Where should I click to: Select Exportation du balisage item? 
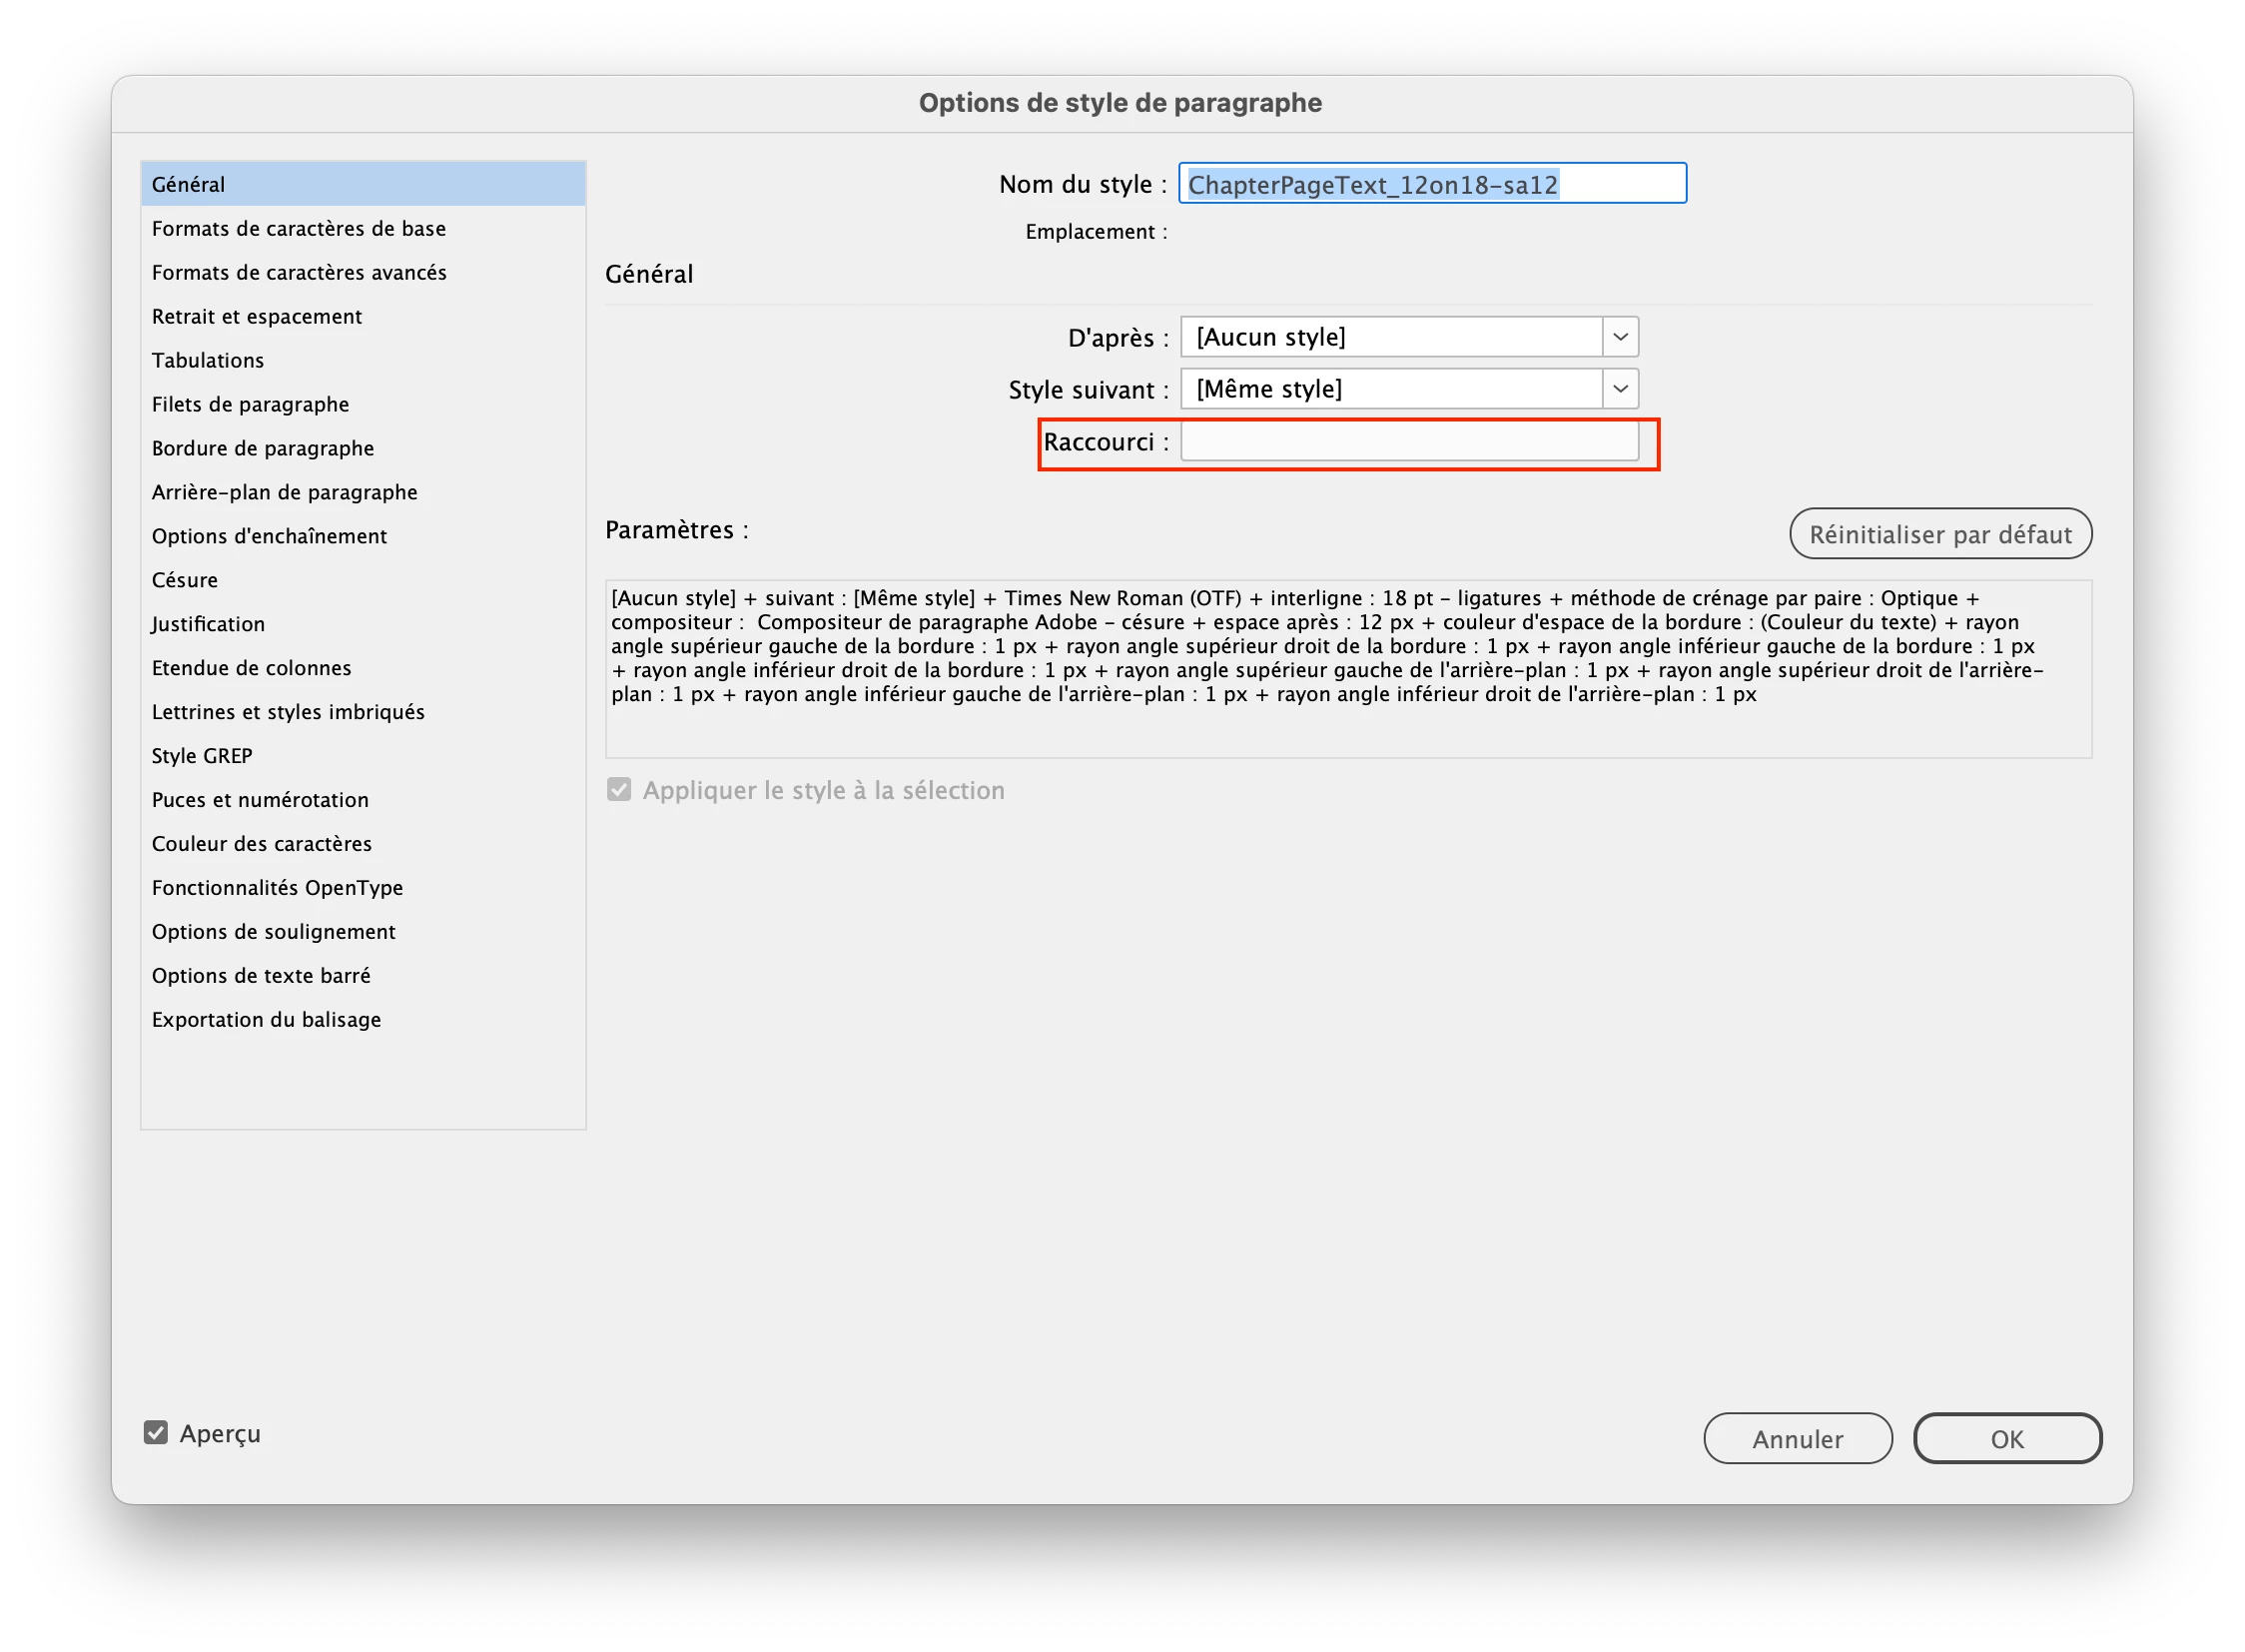(267, 1020)
